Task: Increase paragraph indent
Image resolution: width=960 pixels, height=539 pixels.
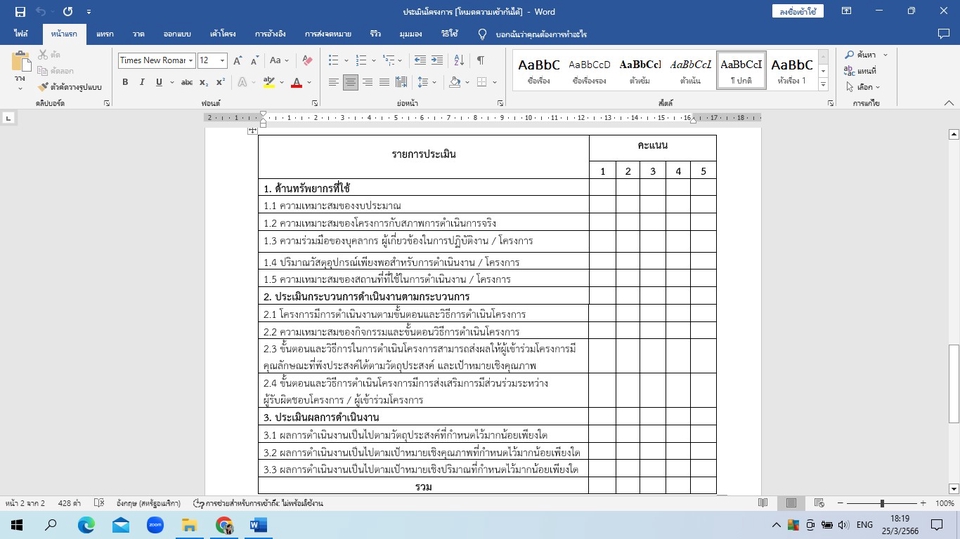Action: pos(437,60)
